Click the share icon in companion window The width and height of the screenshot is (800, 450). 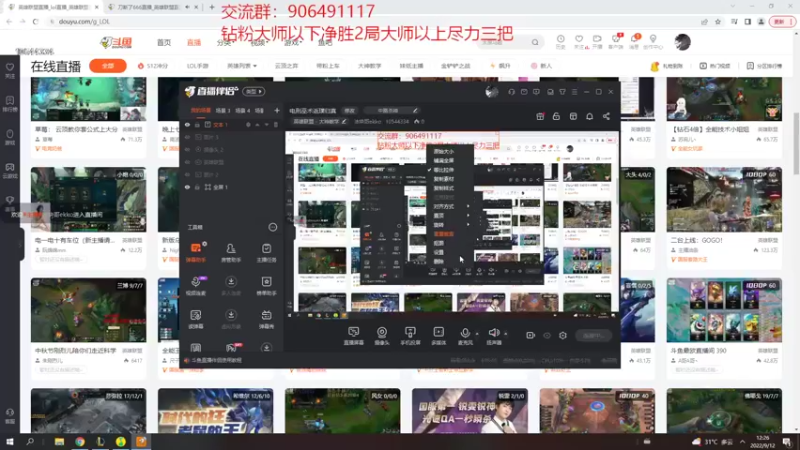[x=606, y=116]
